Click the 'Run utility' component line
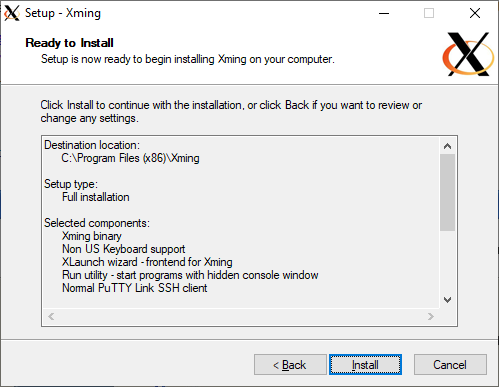This screenshot has width=499, height=387. point(190,275)
